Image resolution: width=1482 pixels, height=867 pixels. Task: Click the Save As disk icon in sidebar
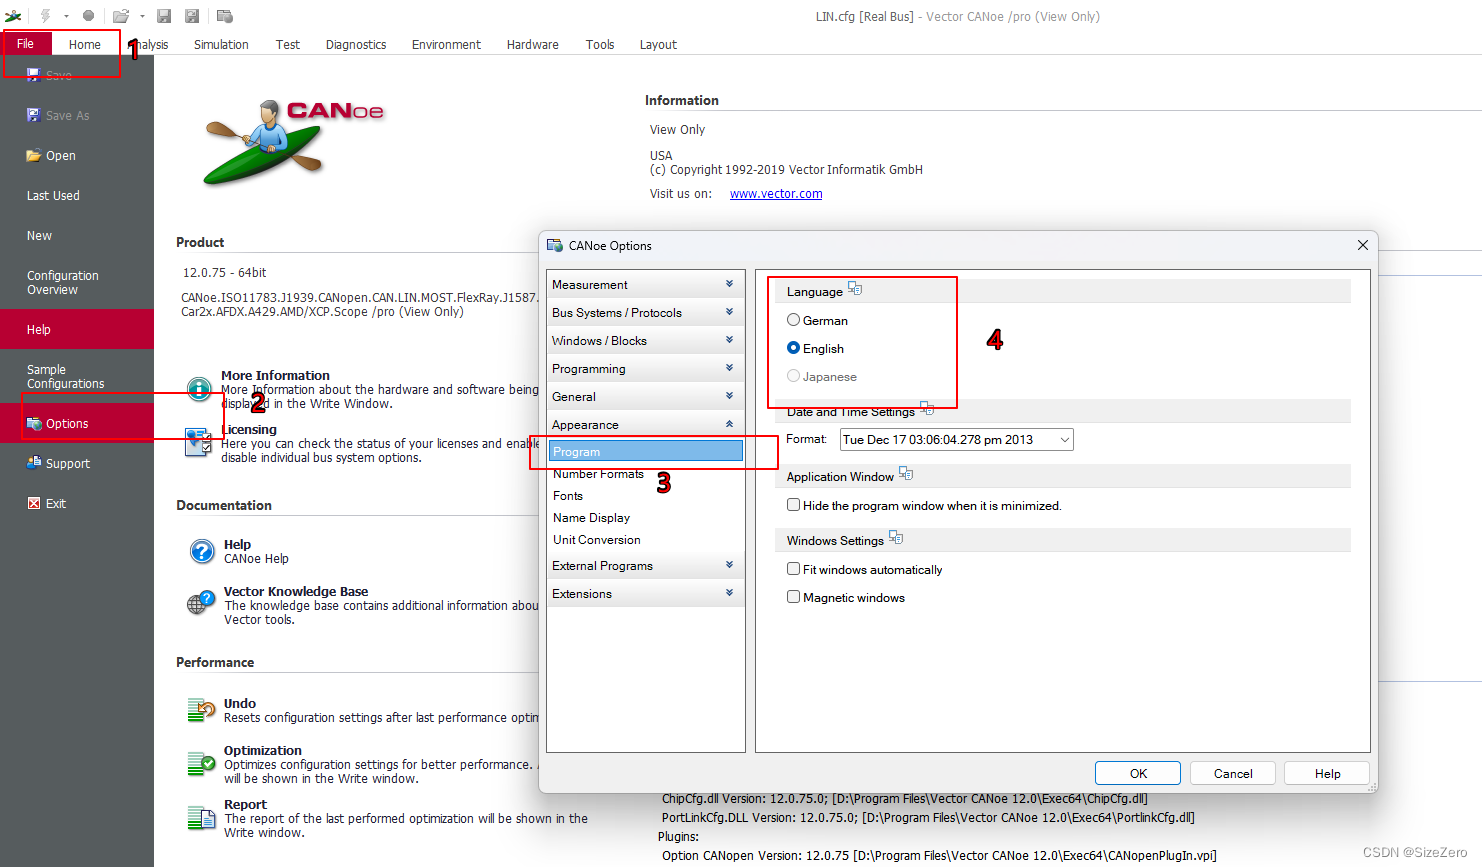(x=34, y=115)
